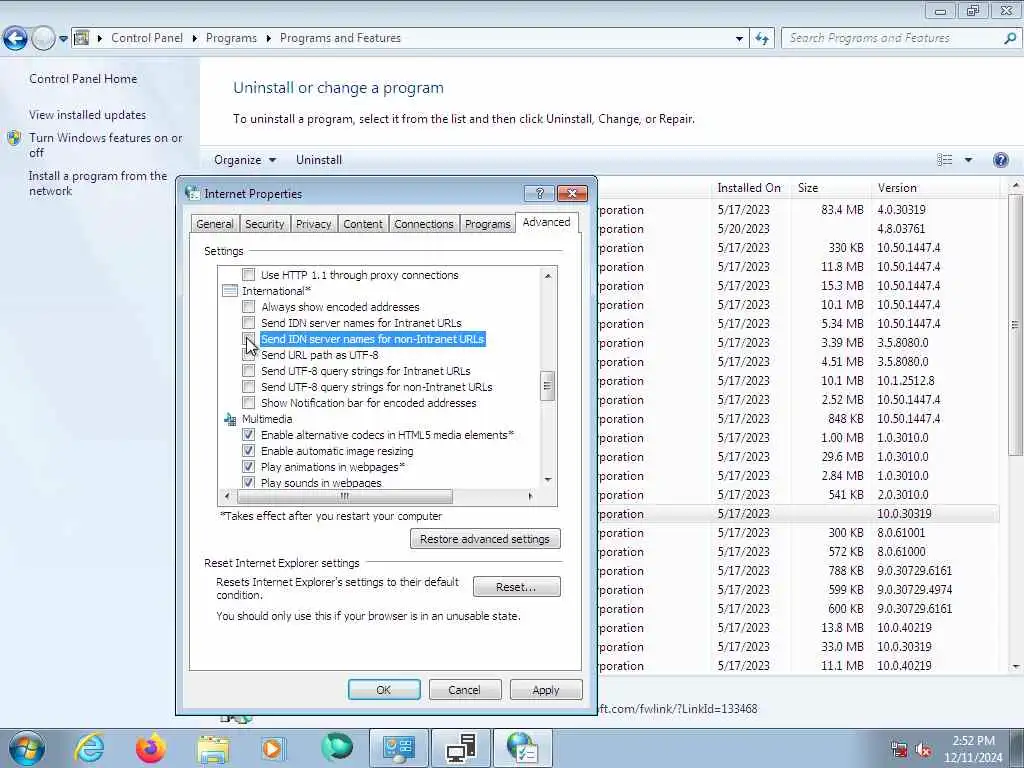Click the Multimedia category icon

point(230,419)
